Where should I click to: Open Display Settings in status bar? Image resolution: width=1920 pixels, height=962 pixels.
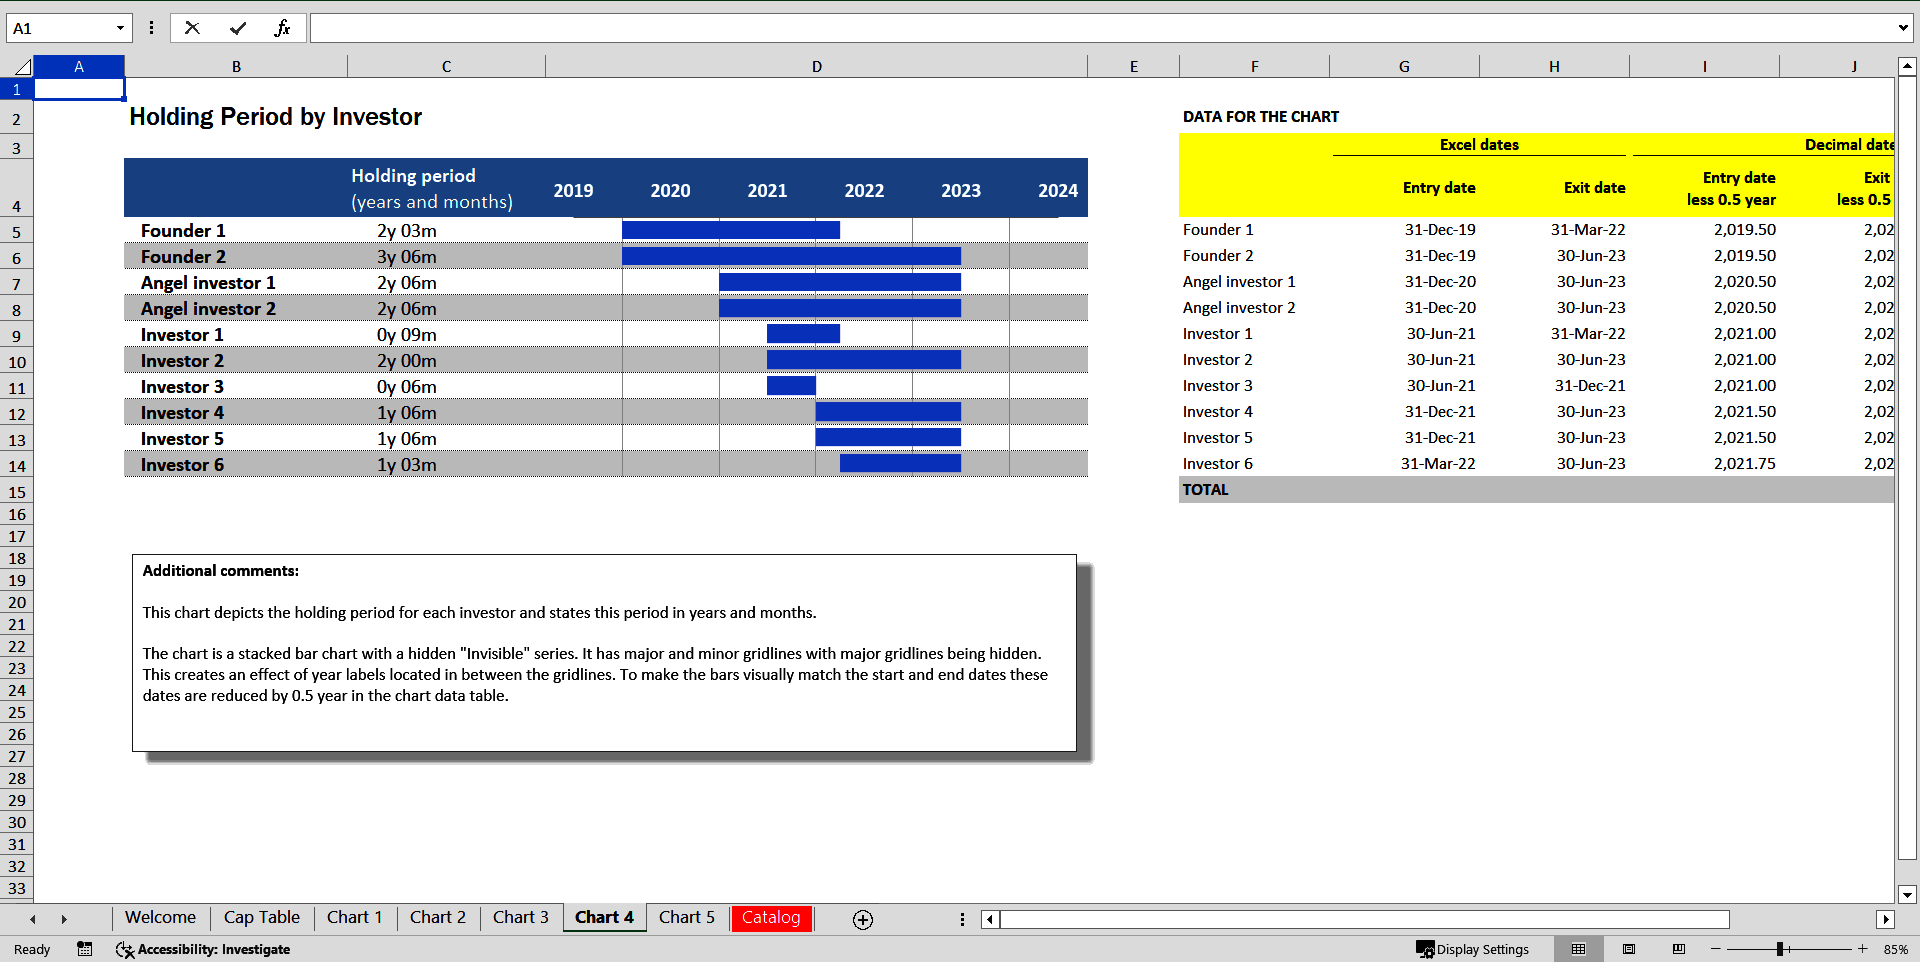(x=1472, y=949)
